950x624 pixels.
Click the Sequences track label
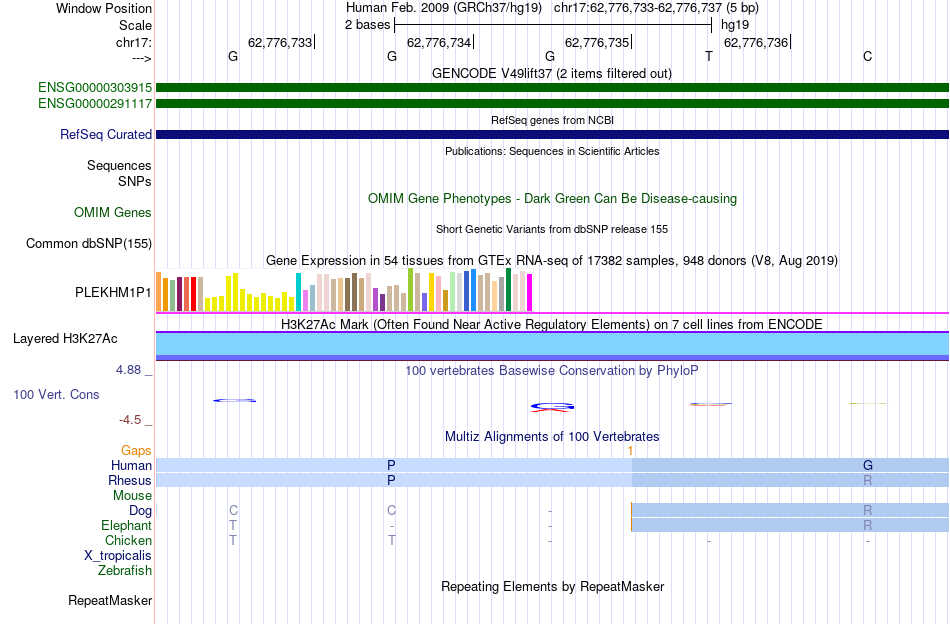pos(119,165)
